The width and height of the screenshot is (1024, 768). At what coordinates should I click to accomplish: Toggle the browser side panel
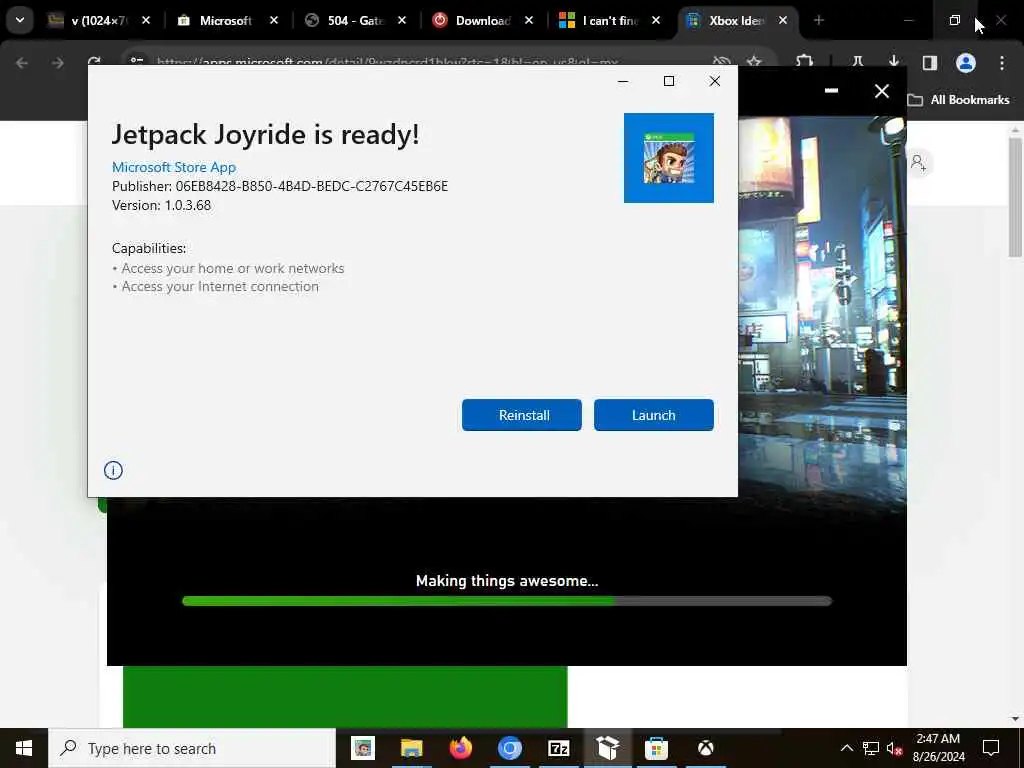[x=929, y=62]
